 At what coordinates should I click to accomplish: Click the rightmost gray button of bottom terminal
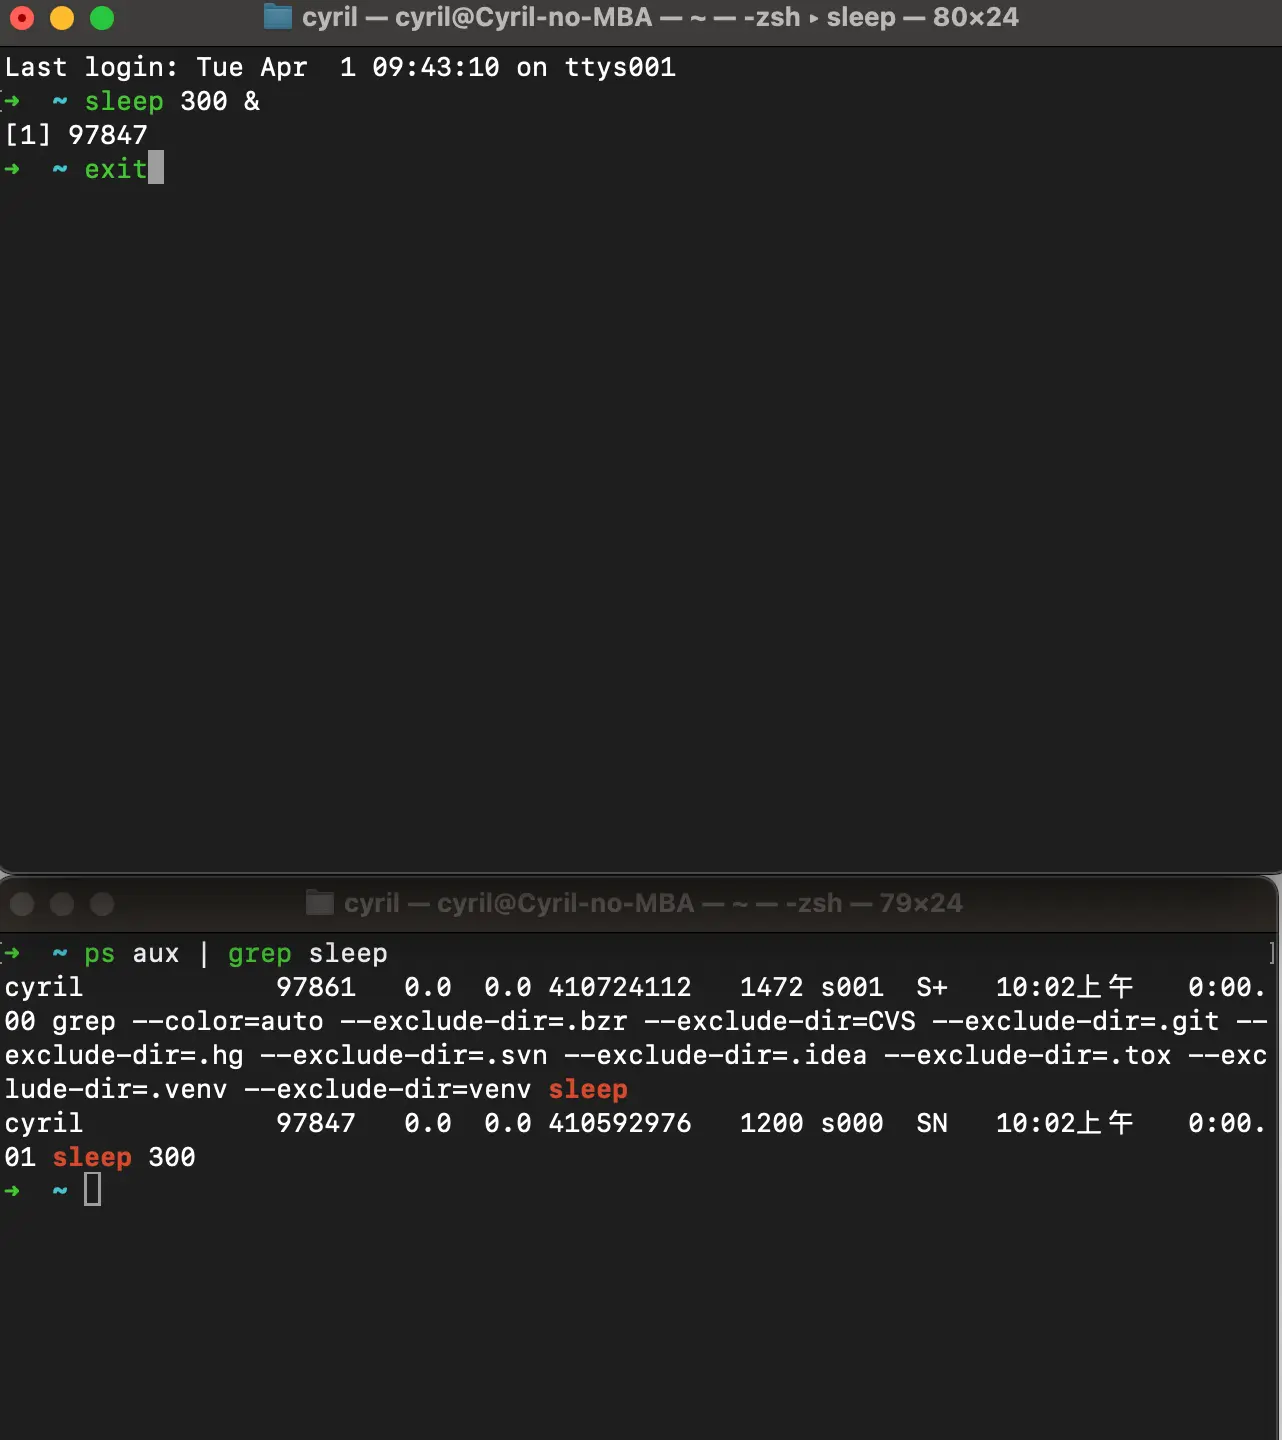pyautogui.click(x=102, y=904)
